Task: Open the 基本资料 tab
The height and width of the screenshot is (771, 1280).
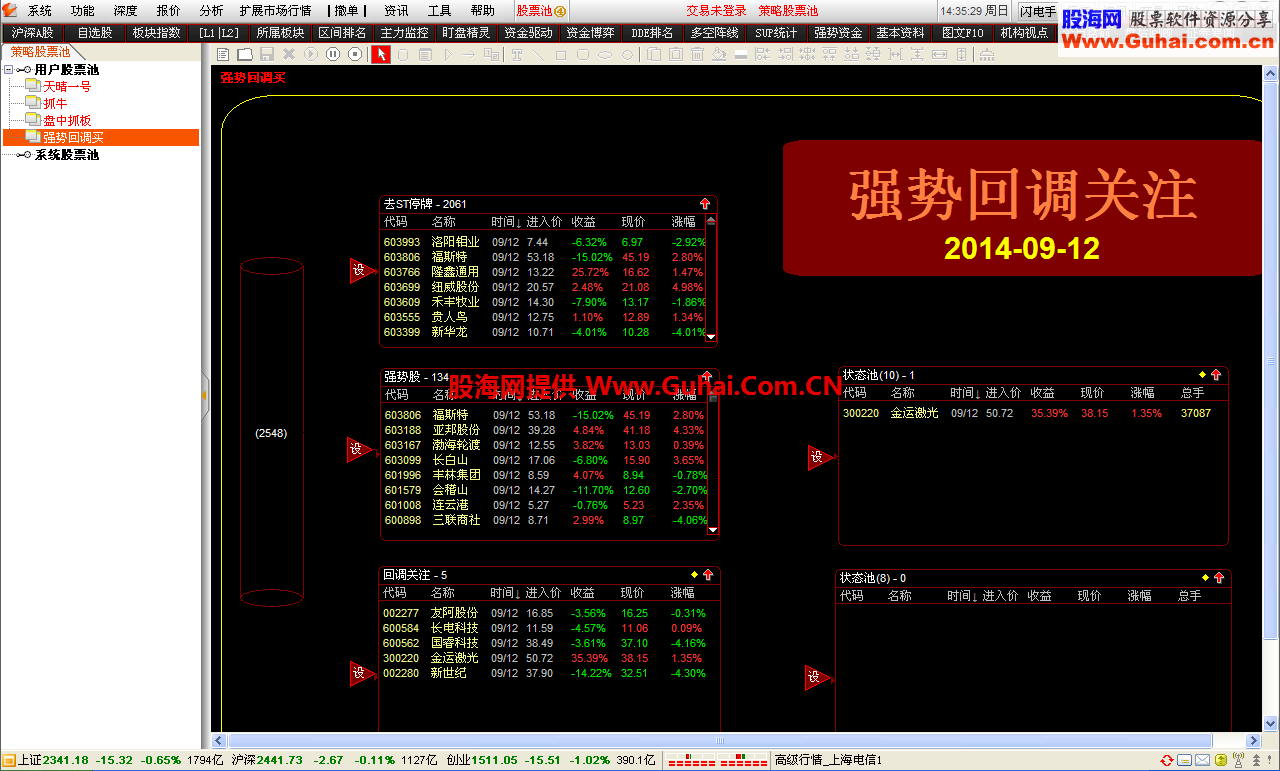Action: tap(900, 33)
